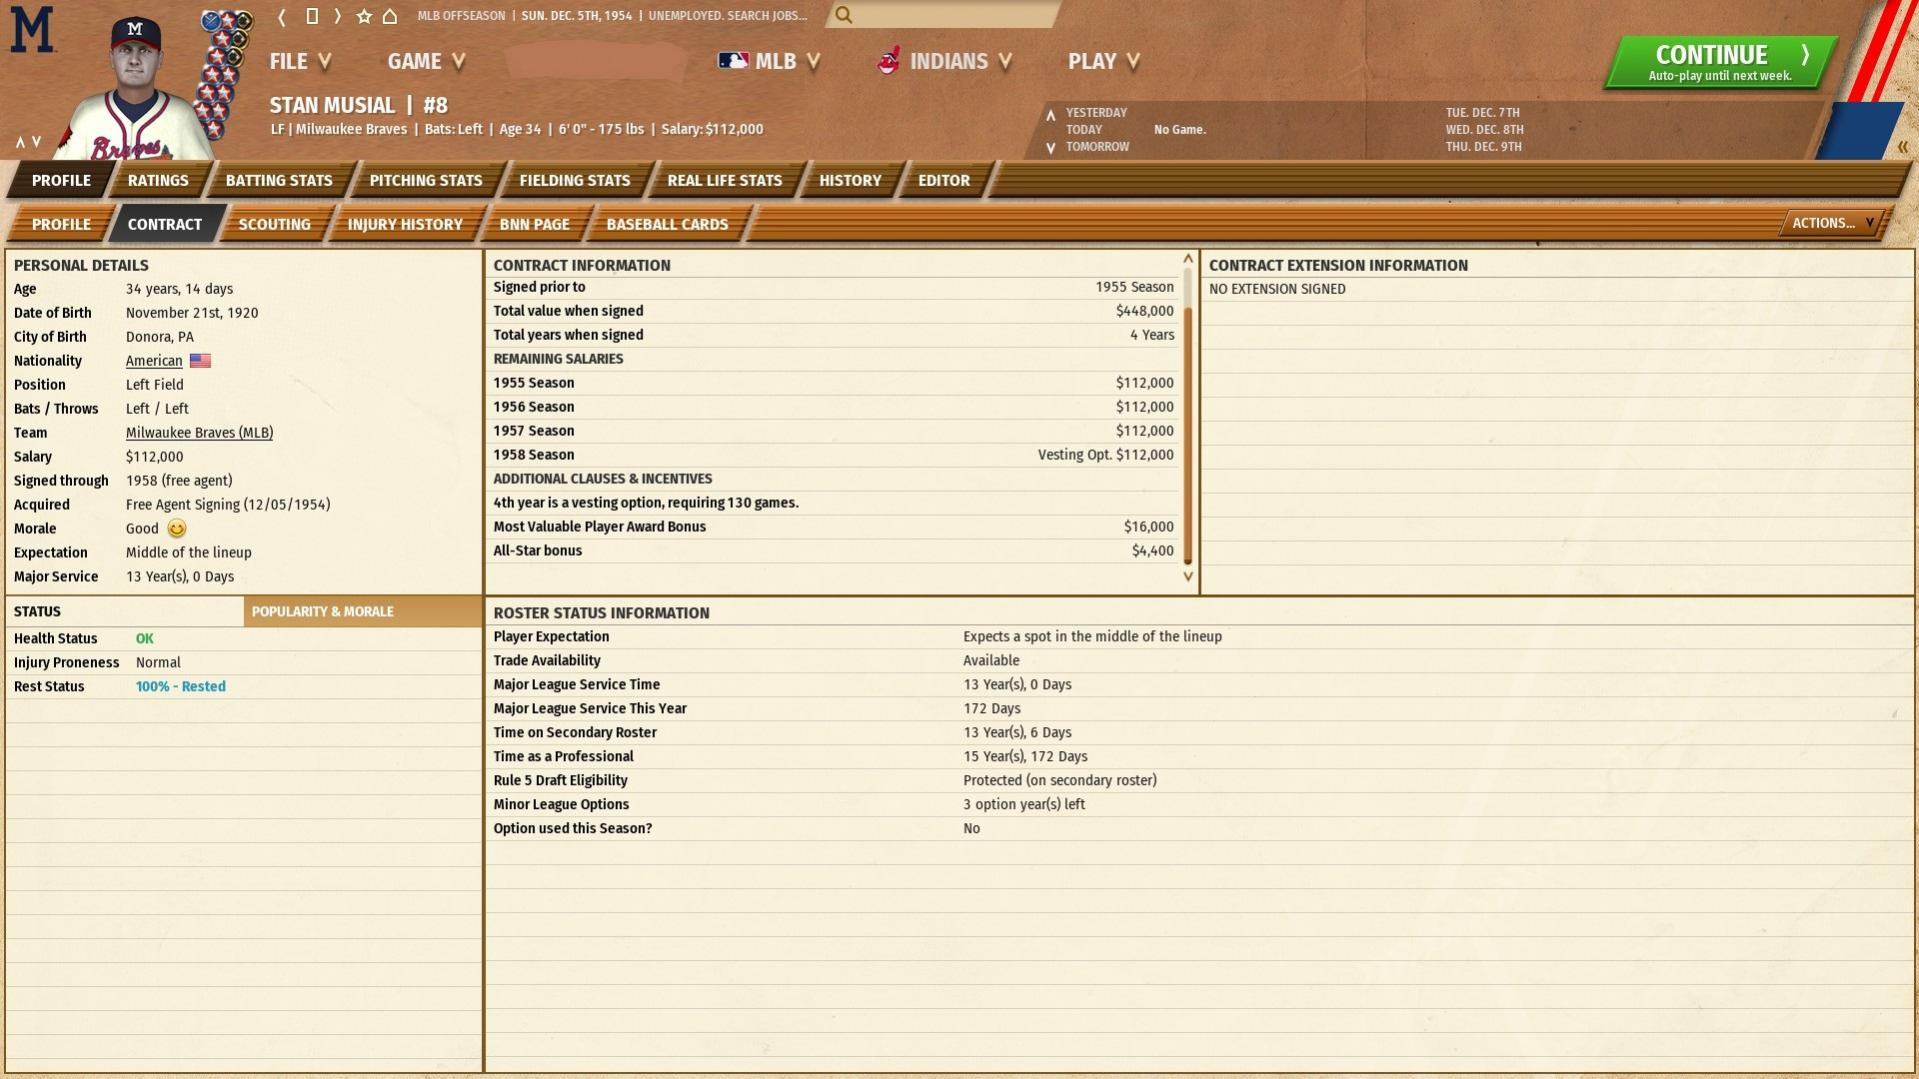This screenshot has height=1079, width=1919.
Task: Go back with the left arrow icon
Action: tap(282, 16)
